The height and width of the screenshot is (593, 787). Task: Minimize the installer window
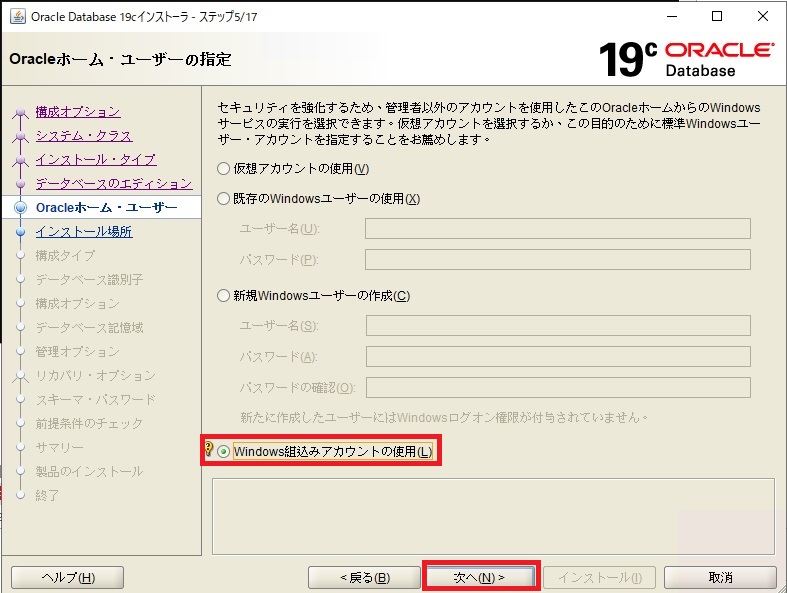672,16
